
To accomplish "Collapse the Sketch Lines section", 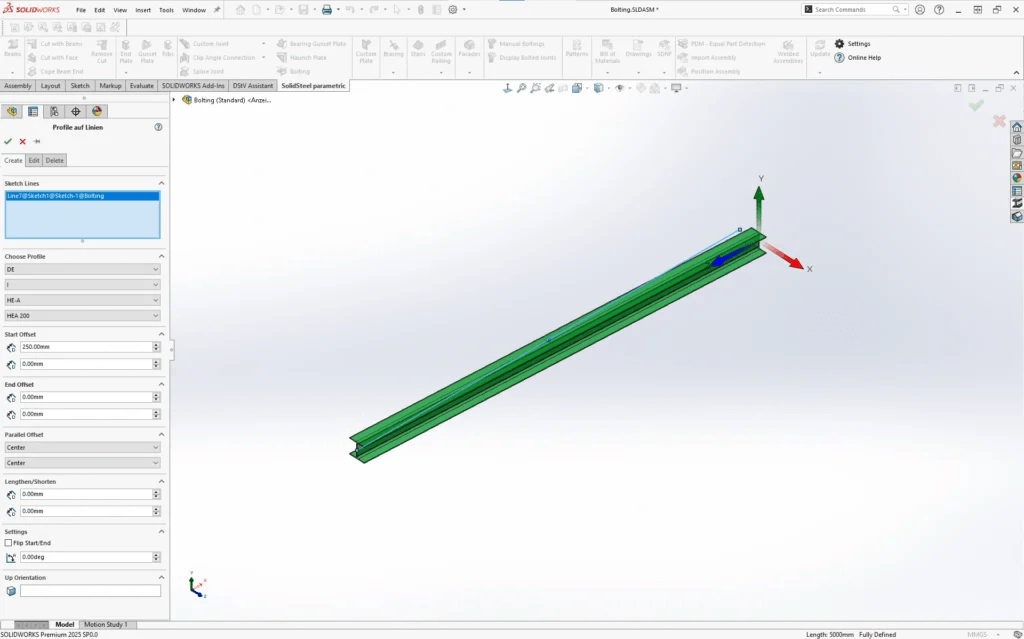I will pos(161,184).
